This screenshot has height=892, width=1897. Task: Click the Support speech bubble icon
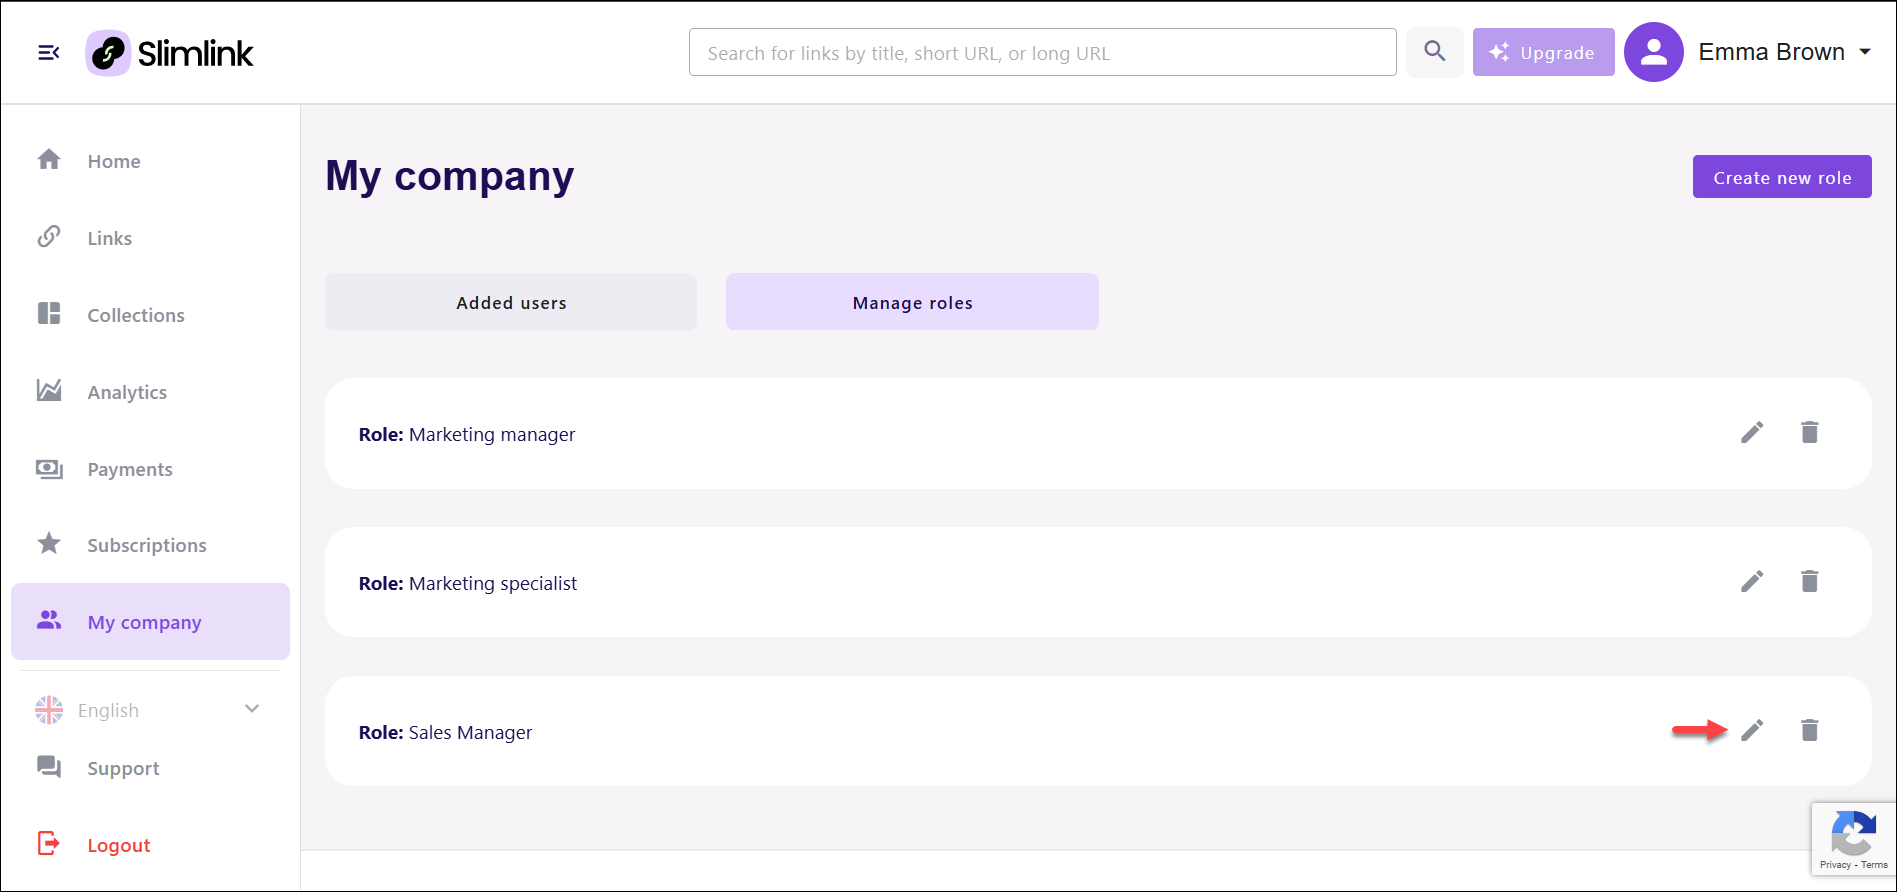pyautogui.click(x=49, y=767)
